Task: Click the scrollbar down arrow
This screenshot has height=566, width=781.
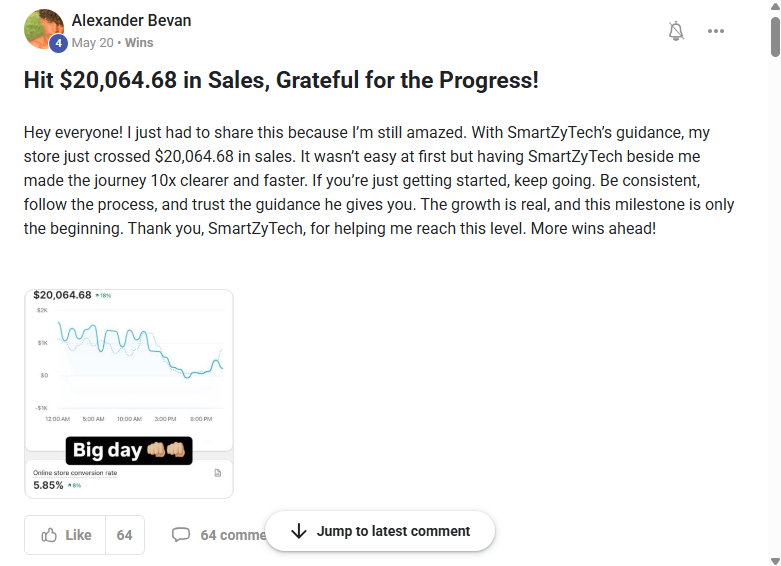Action: (x=774, y=558)
